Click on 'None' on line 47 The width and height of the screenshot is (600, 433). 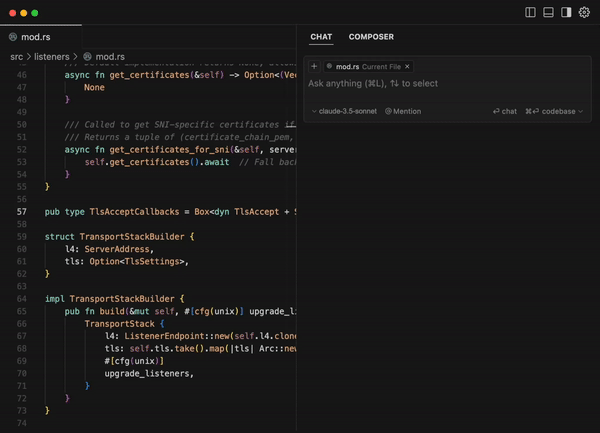pyautogui.click(x=94, y=87)
